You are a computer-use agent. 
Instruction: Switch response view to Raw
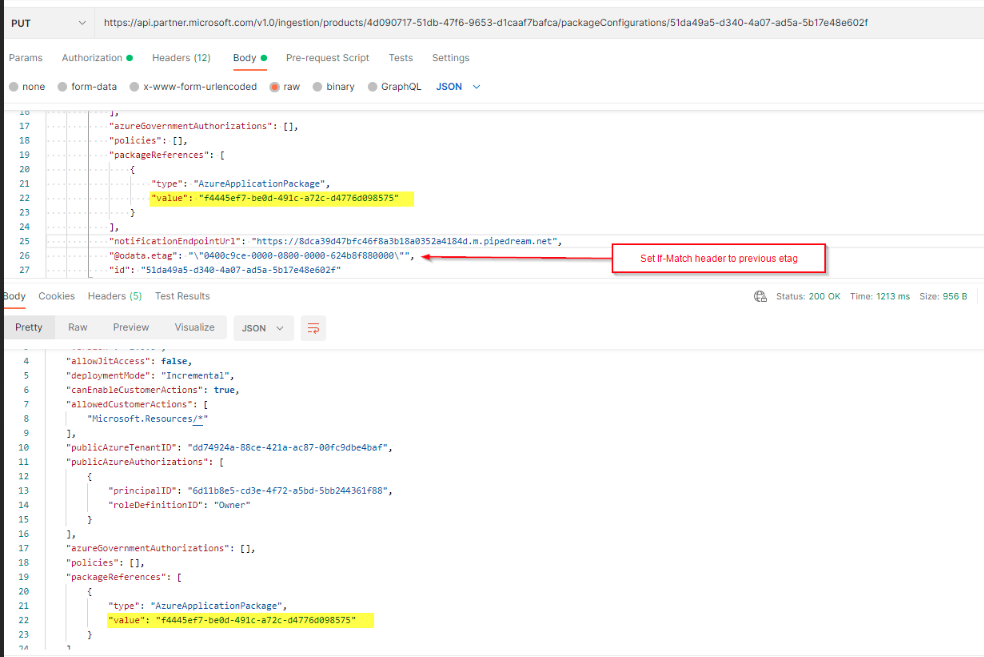78,328
